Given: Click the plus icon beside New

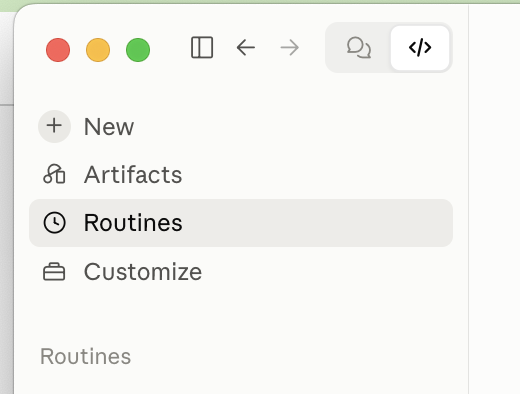Looking at the screenshot, I should 54,126.
